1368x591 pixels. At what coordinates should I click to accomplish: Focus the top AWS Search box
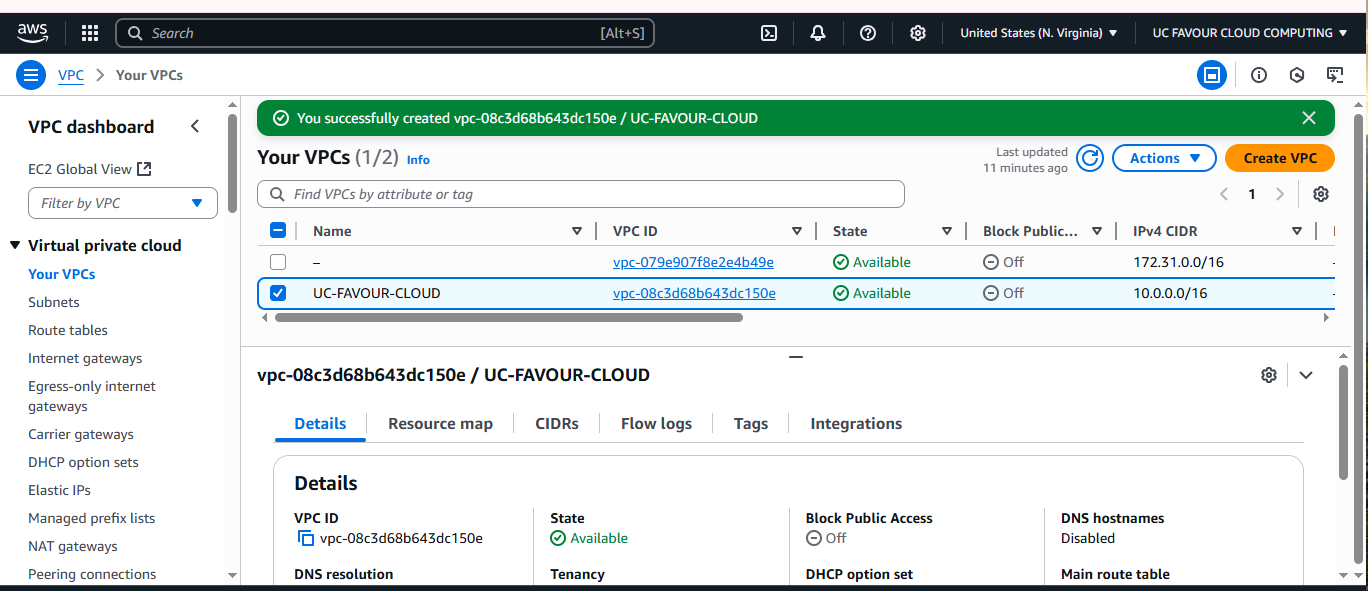(385, 33)
